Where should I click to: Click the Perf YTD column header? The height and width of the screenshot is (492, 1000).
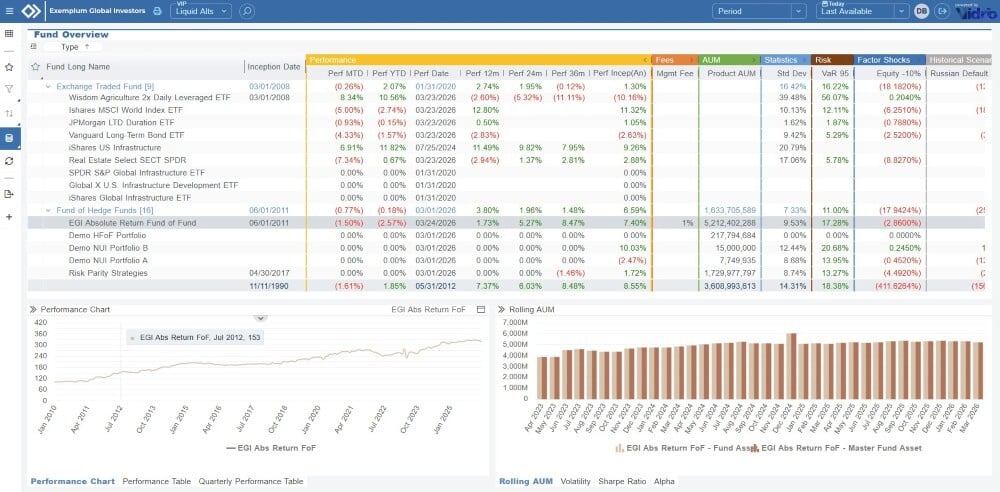click(x=389, y=73)
